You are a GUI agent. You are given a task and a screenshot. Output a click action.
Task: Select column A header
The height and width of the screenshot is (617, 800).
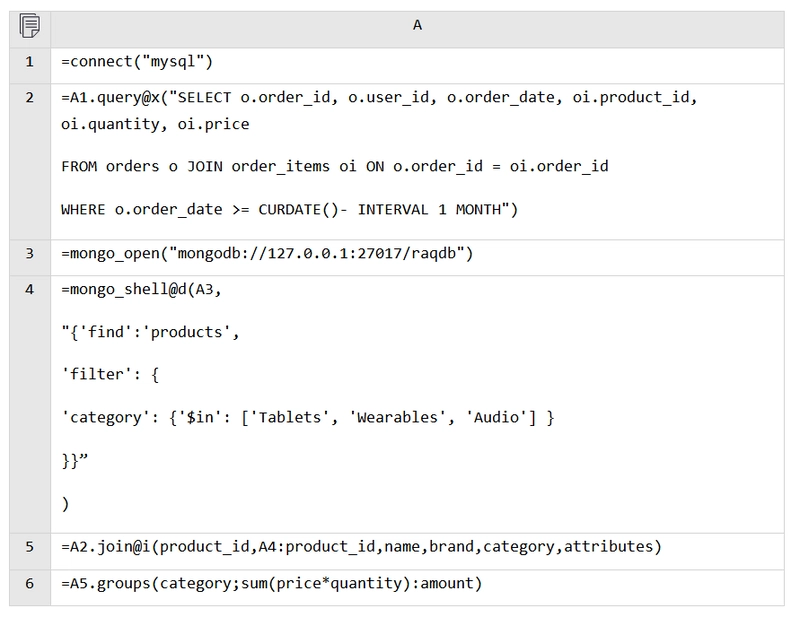click(x=417, y=30)
